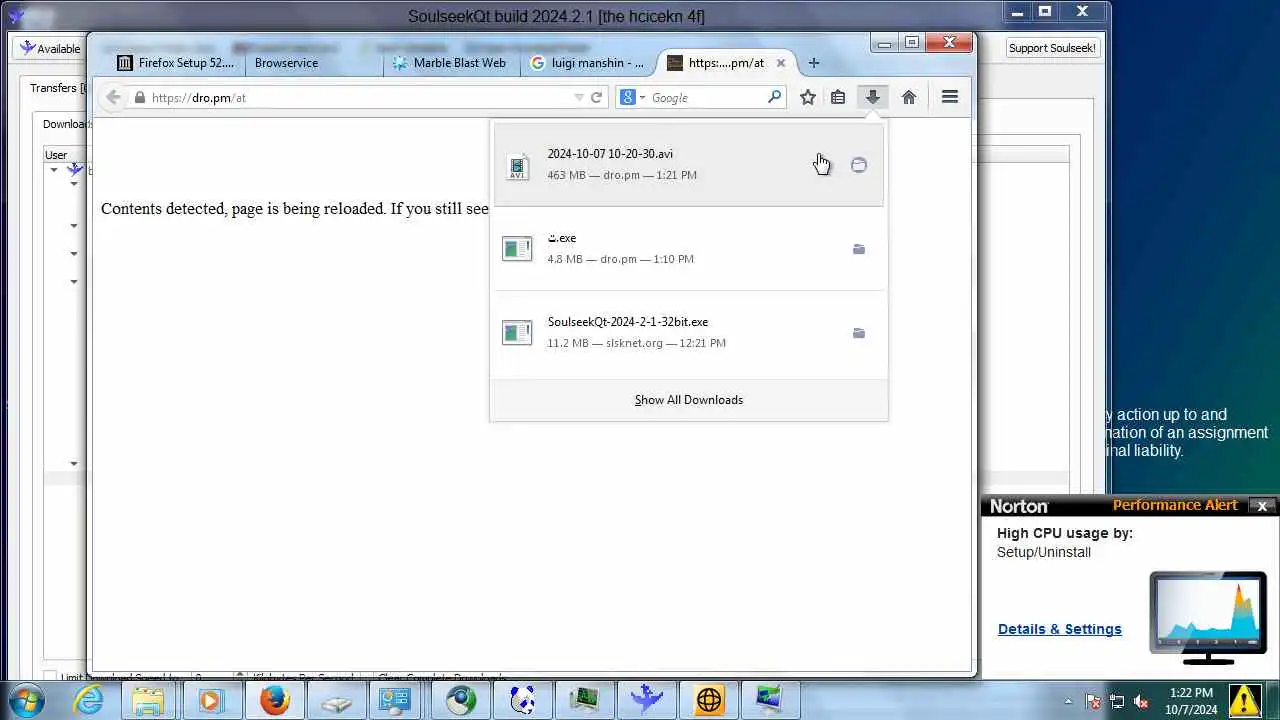Show bookmarks list icon
The height and width of the screenshot is (720, 1280).
click(x=838, y=97)
